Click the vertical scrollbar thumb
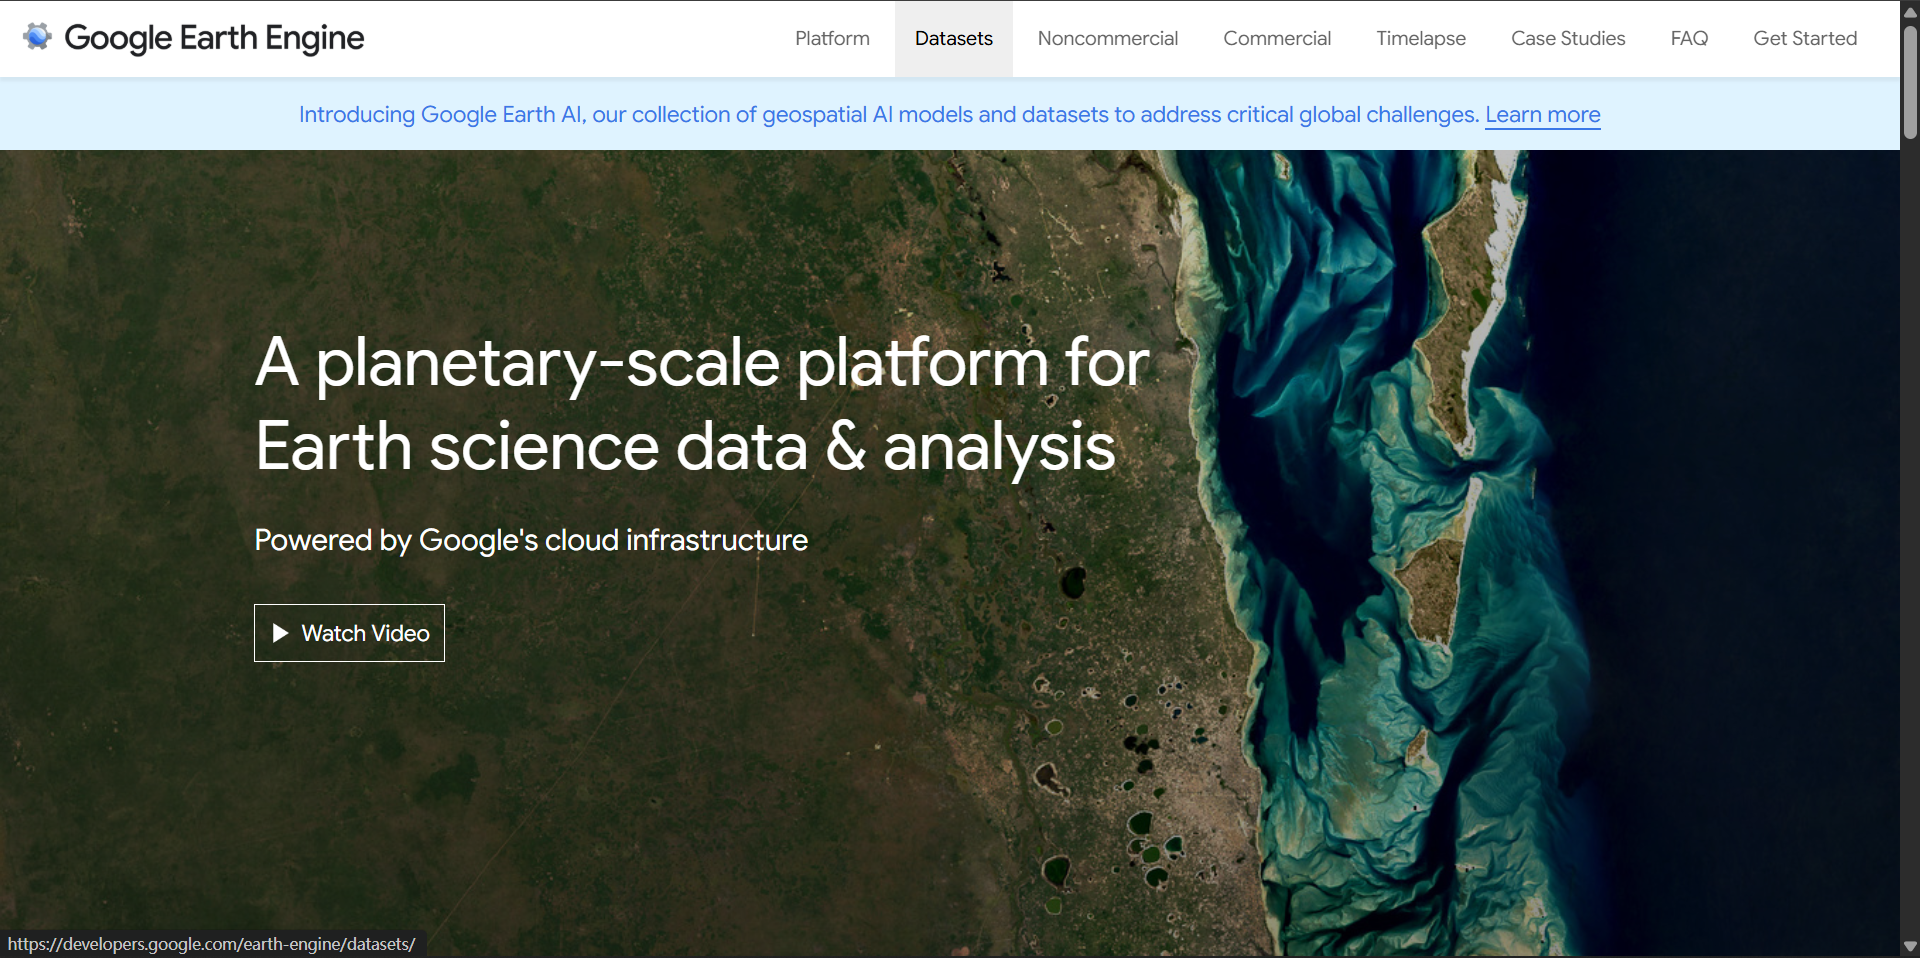 (x=1910, y=82)
